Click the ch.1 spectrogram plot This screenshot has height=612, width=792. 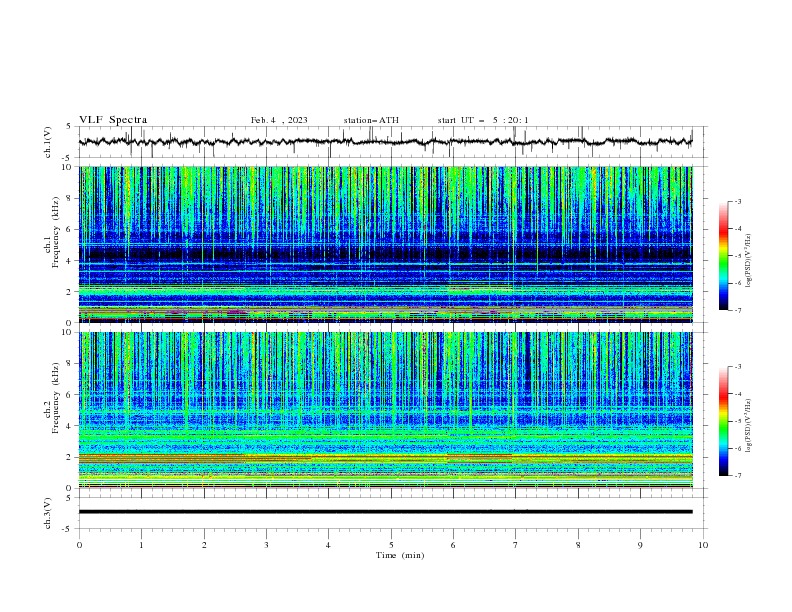(x=386, y=244)
